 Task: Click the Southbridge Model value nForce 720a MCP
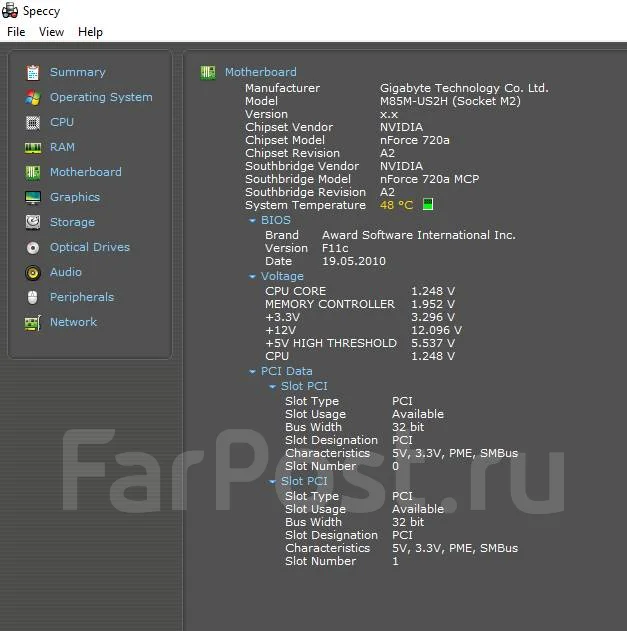pos(430,179)
